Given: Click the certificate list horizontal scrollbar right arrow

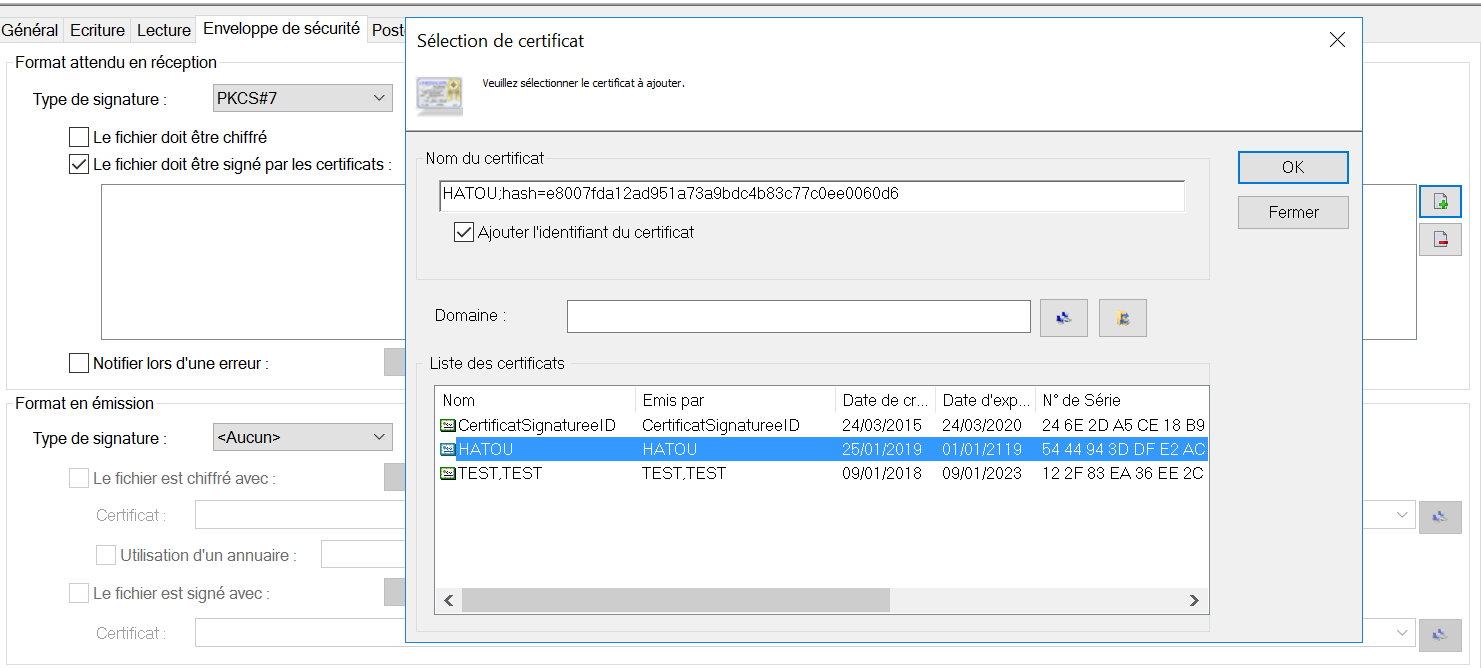Looking at the screenshot, I should (x=1193, y=600).
